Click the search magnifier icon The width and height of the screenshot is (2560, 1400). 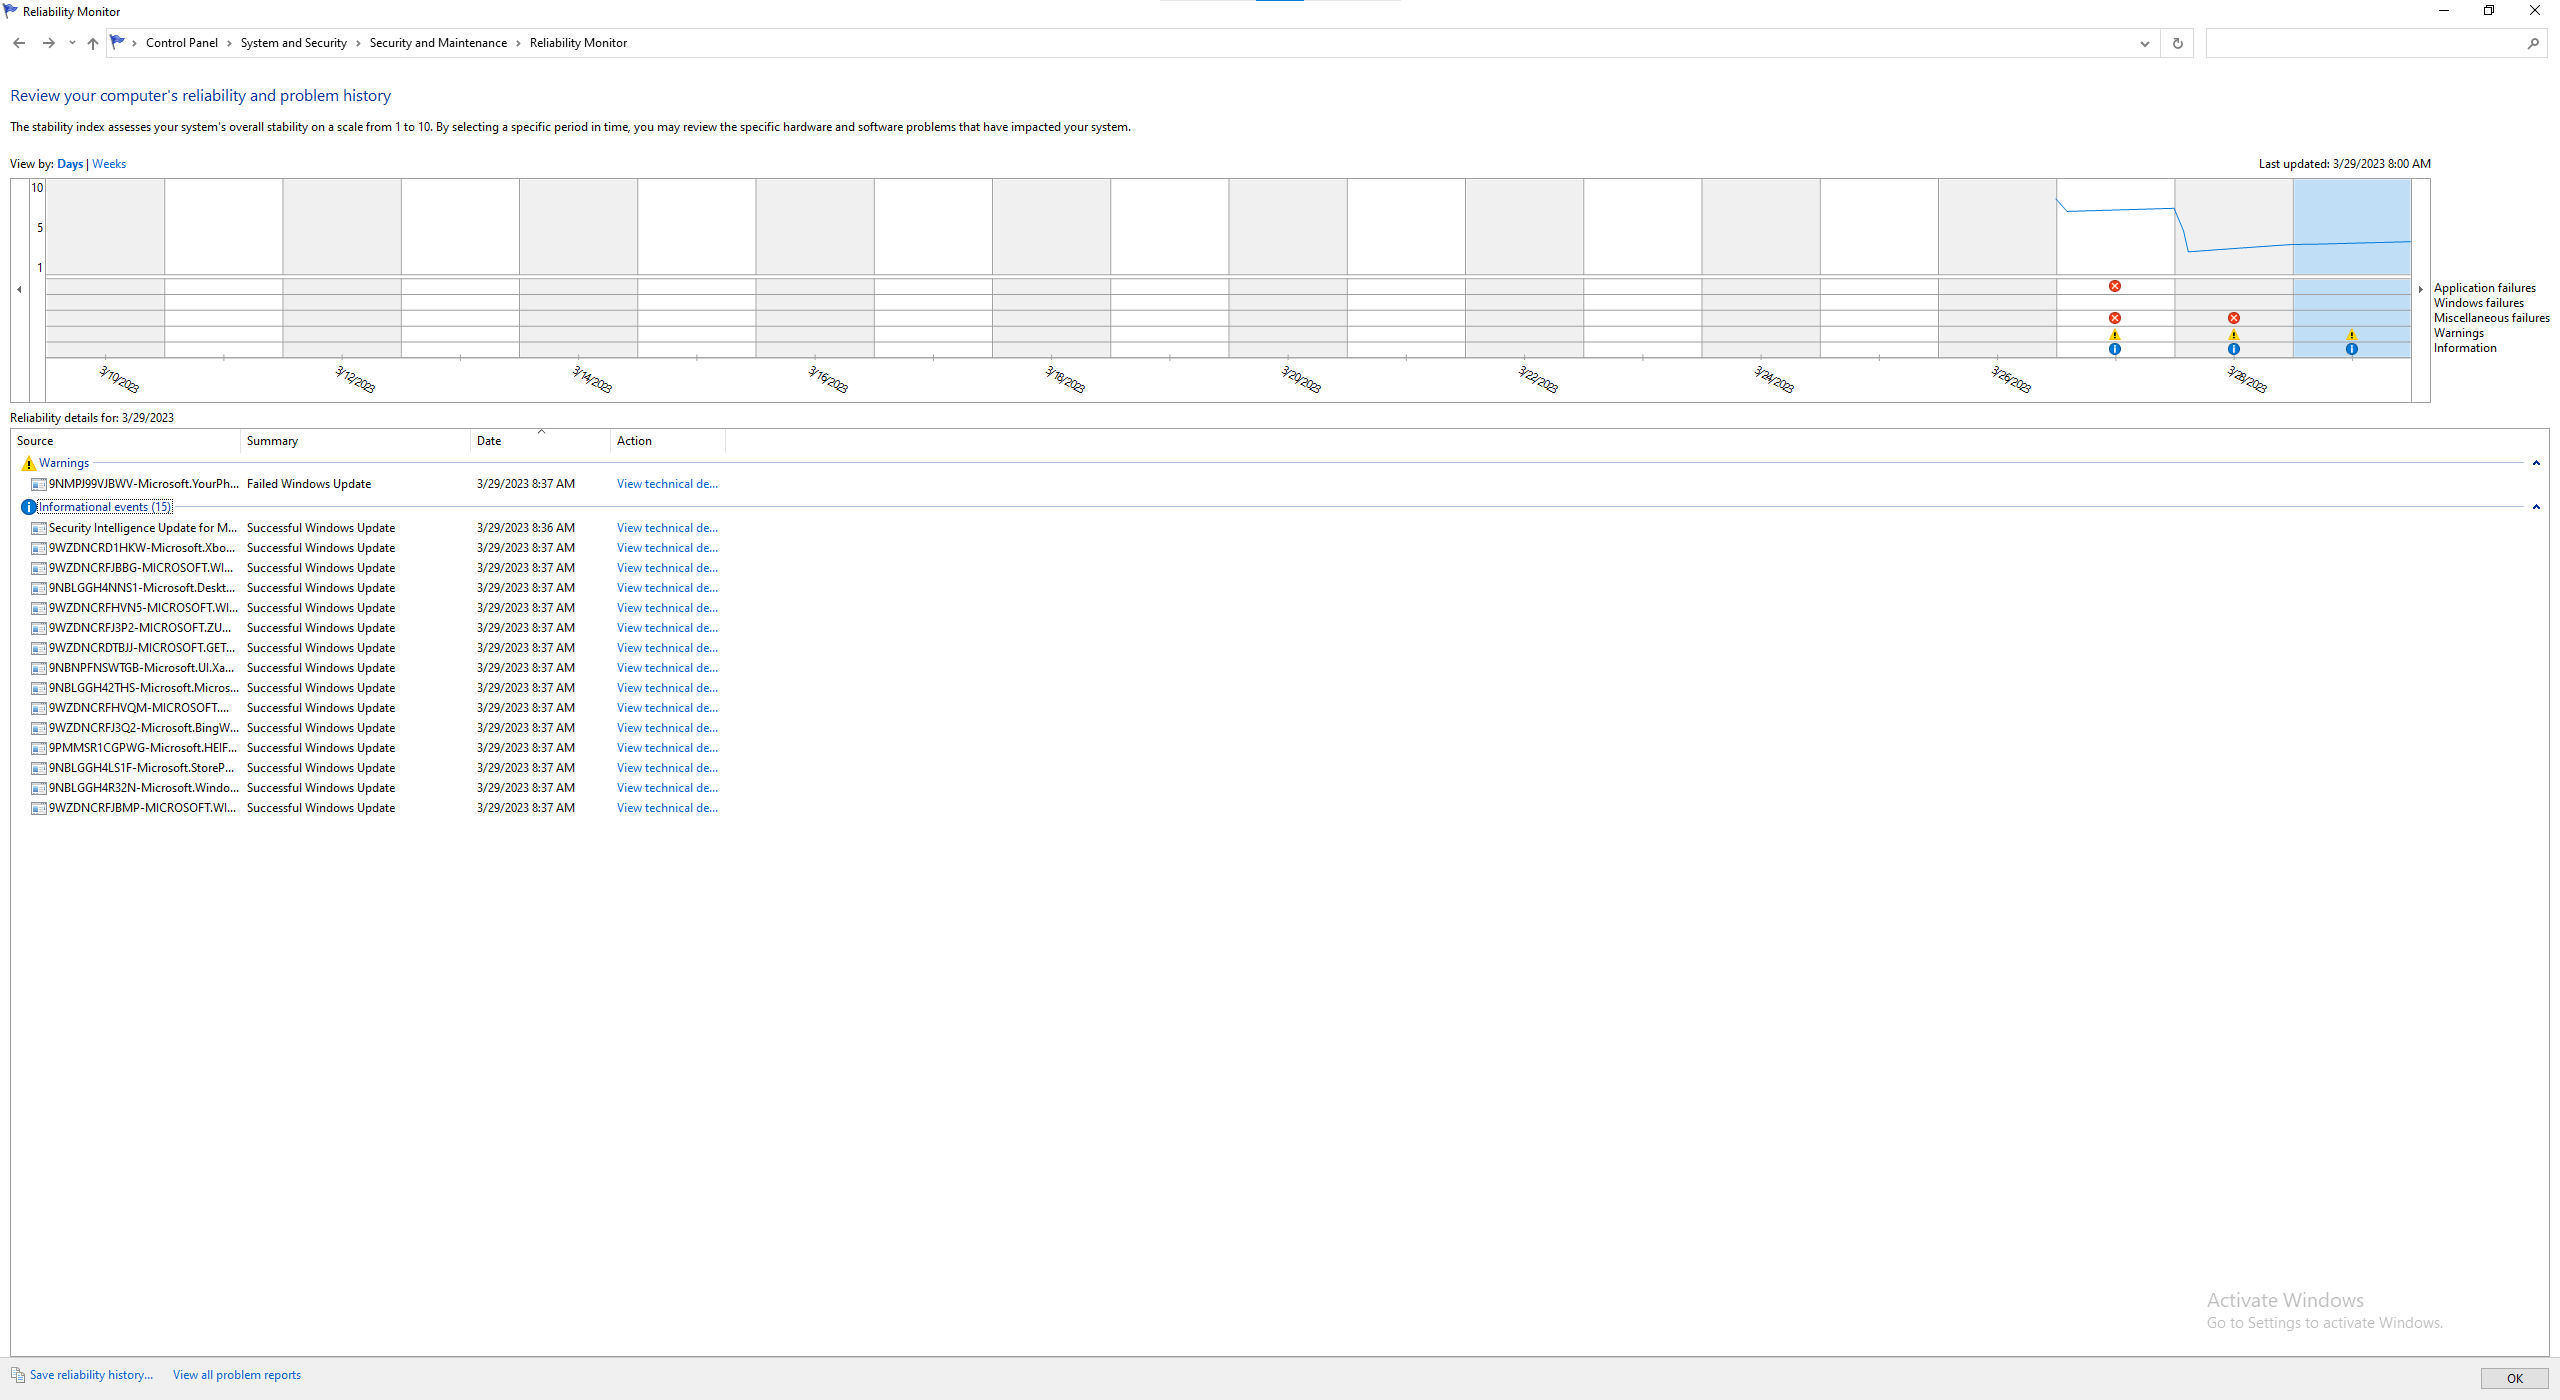point(2532,43)
